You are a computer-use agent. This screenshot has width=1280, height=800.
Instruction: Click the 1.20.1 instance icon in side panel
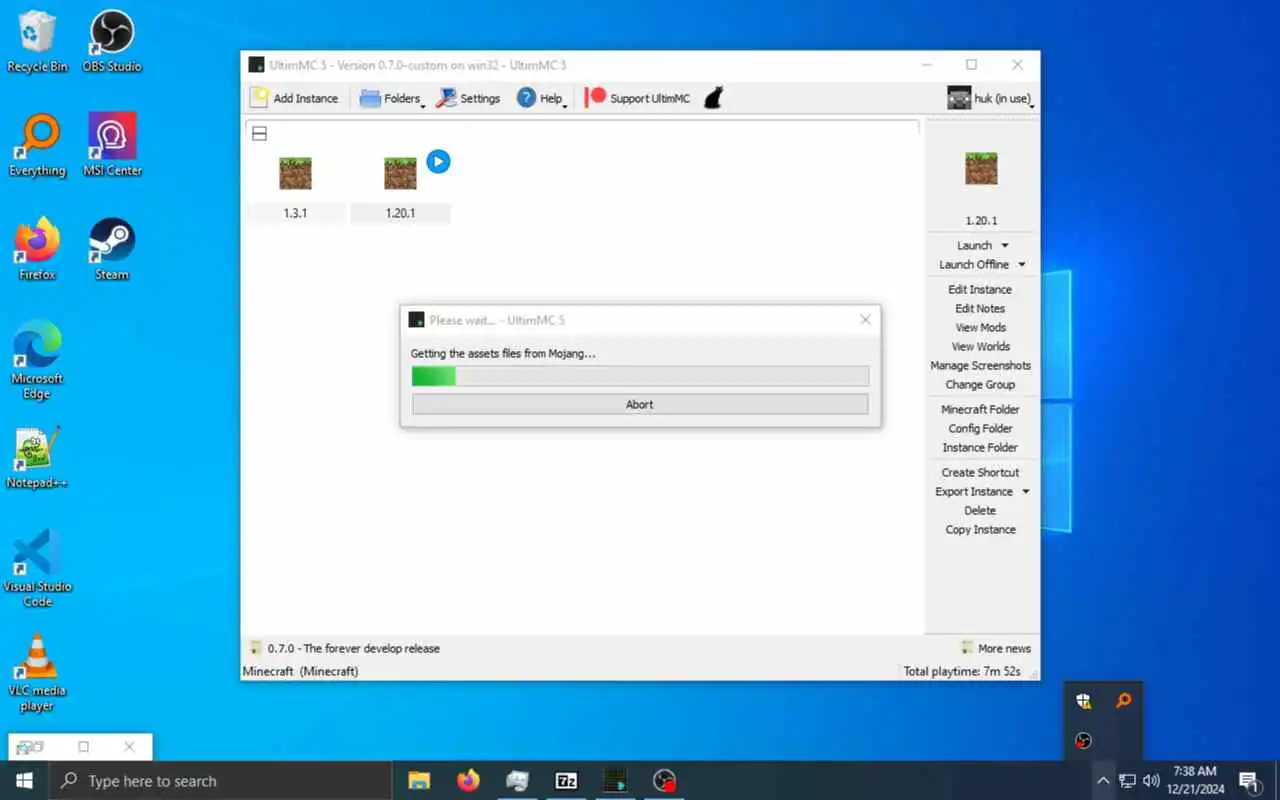point(981,168)
